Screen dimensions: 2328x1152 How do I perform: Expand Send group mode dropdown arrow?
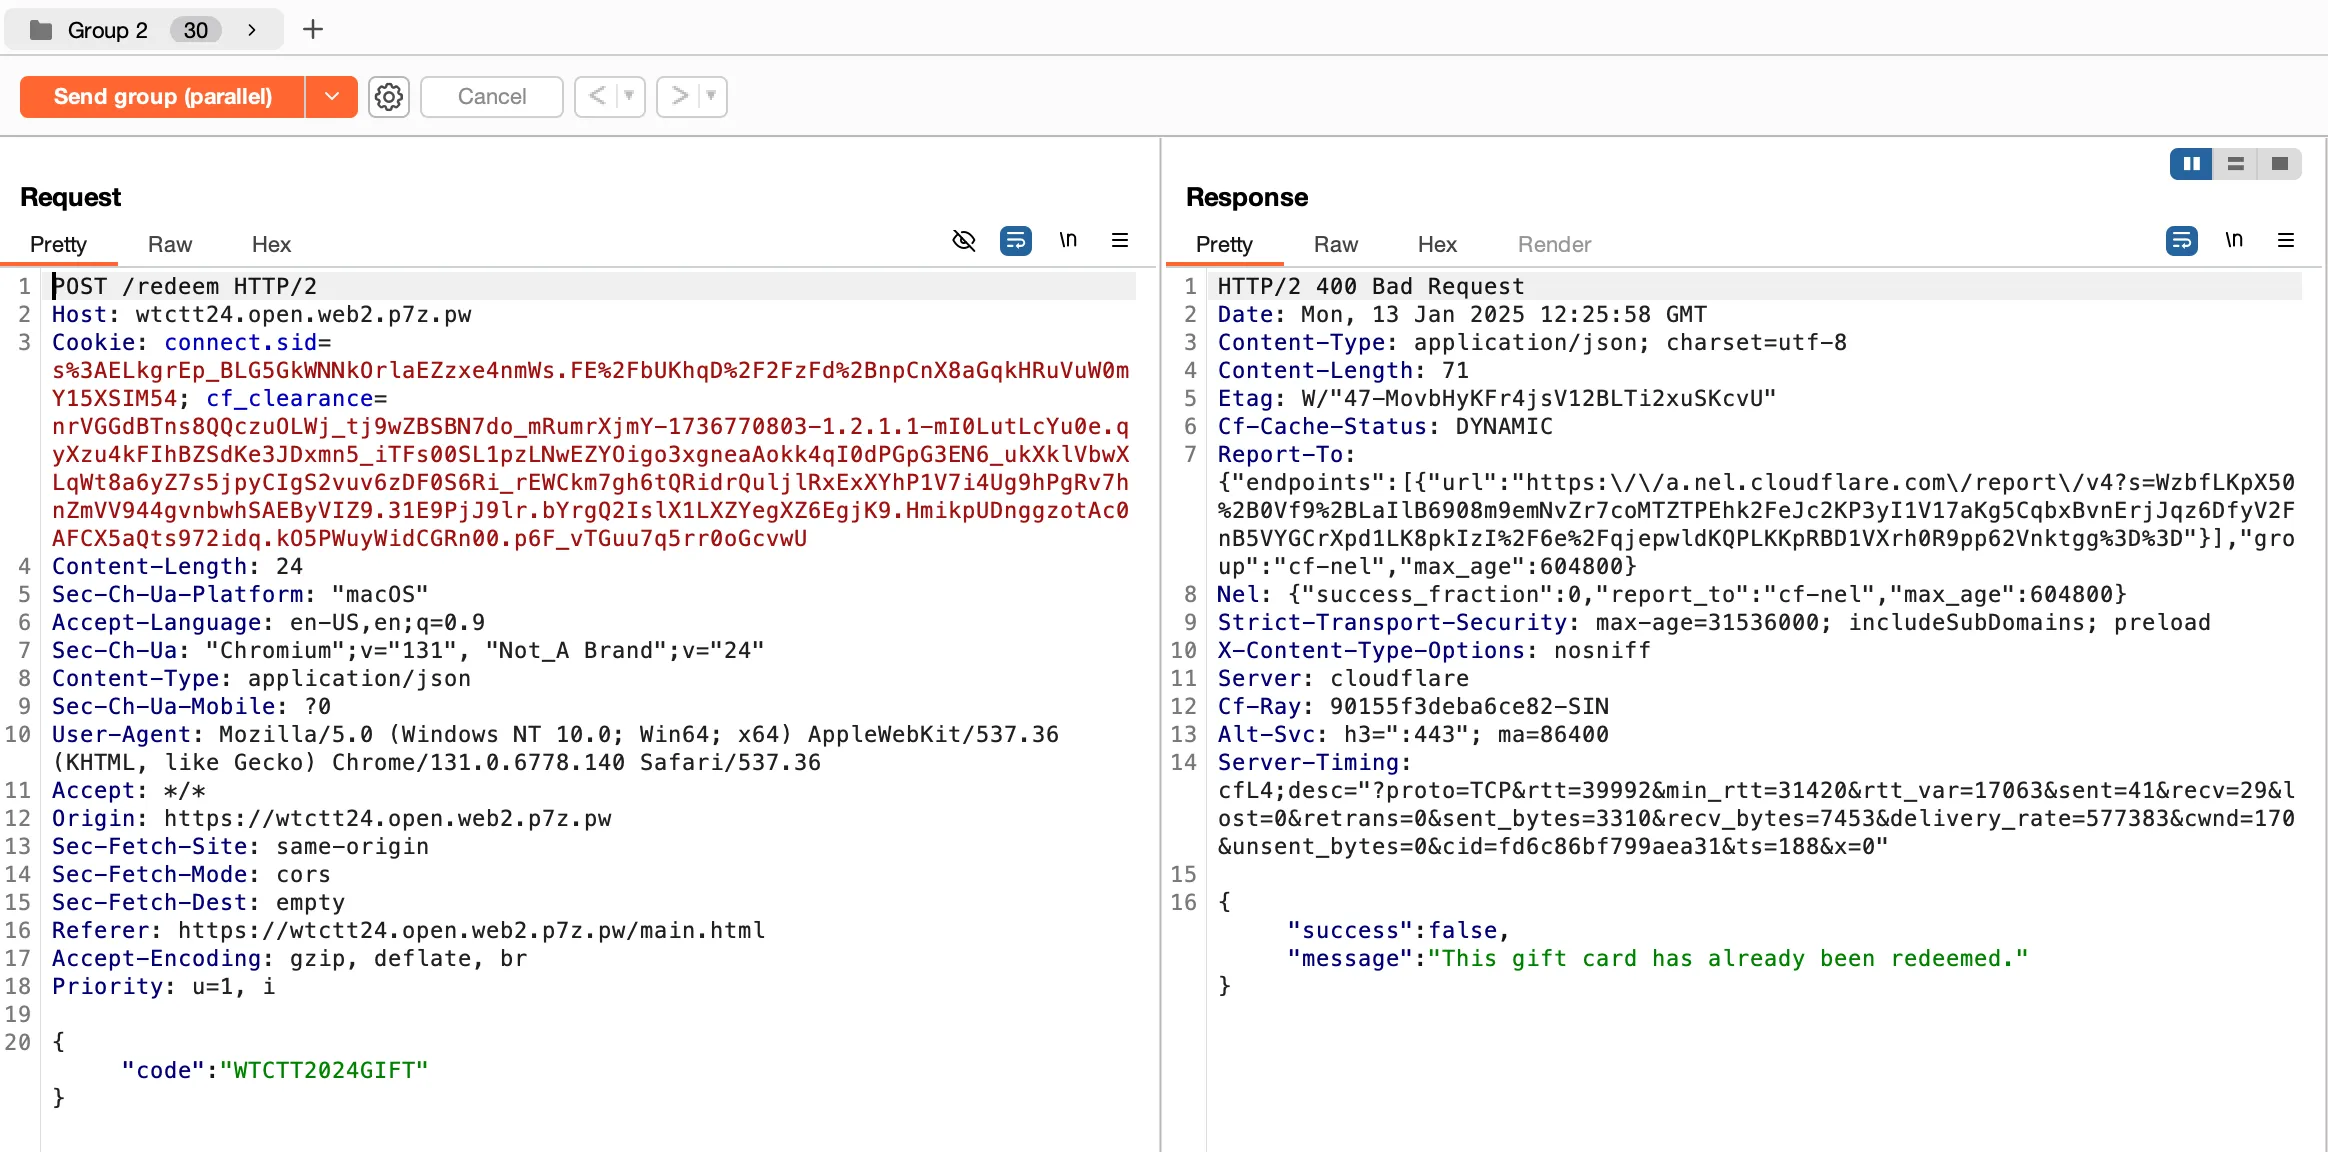(x=332, y=97)
